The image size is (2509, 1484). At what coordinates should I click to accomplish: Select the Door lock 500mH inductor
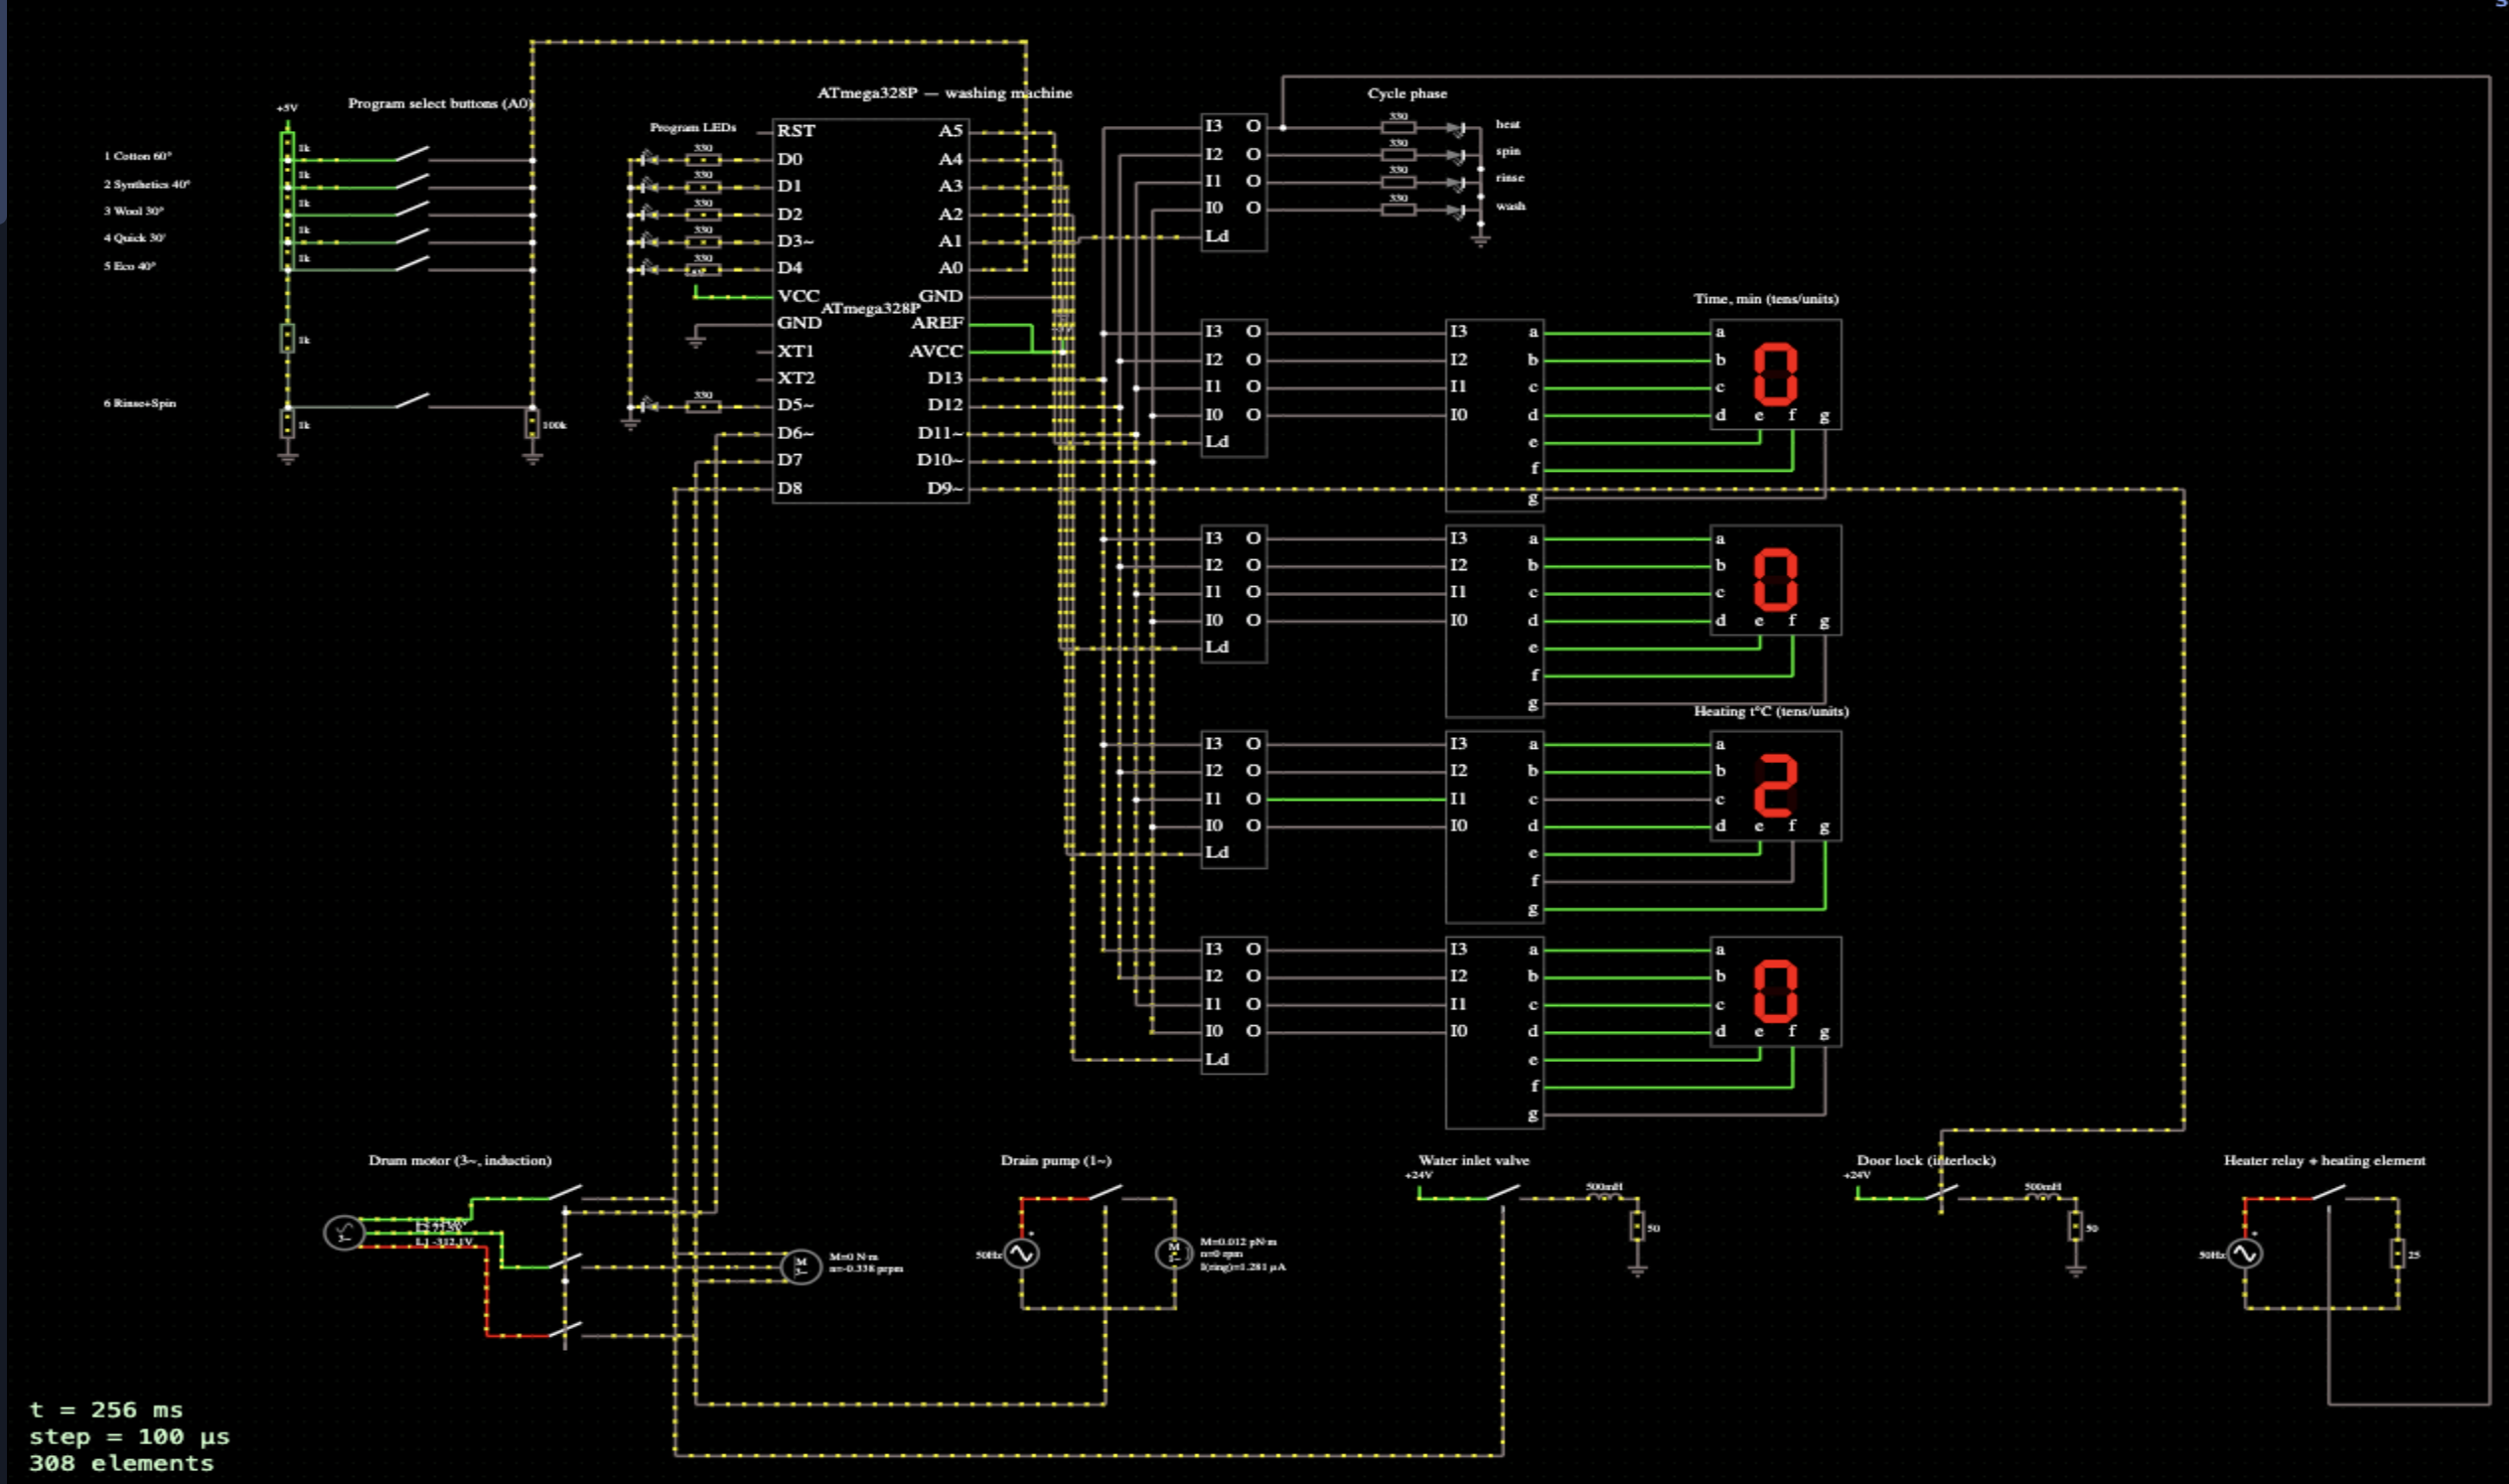(x=2042, y=1196)
